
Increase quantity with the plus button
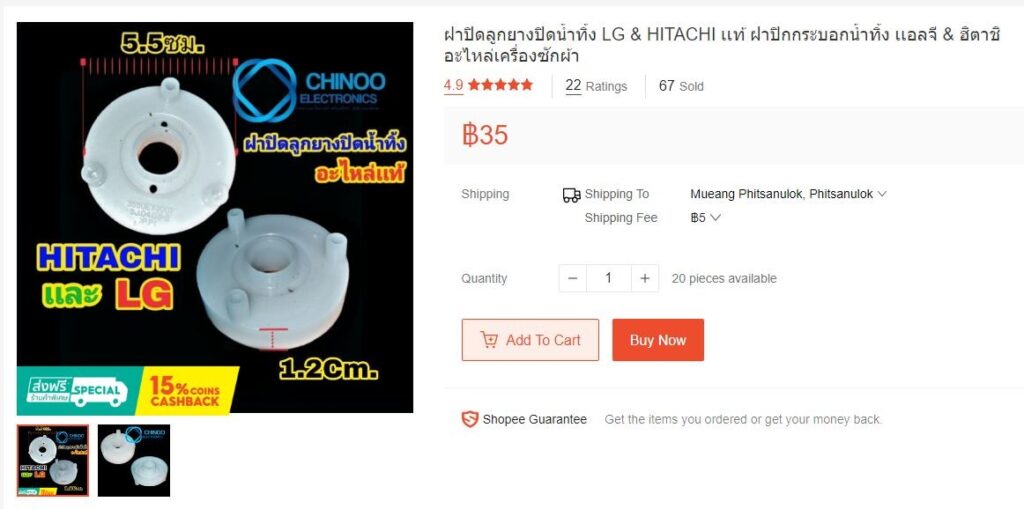645,278
